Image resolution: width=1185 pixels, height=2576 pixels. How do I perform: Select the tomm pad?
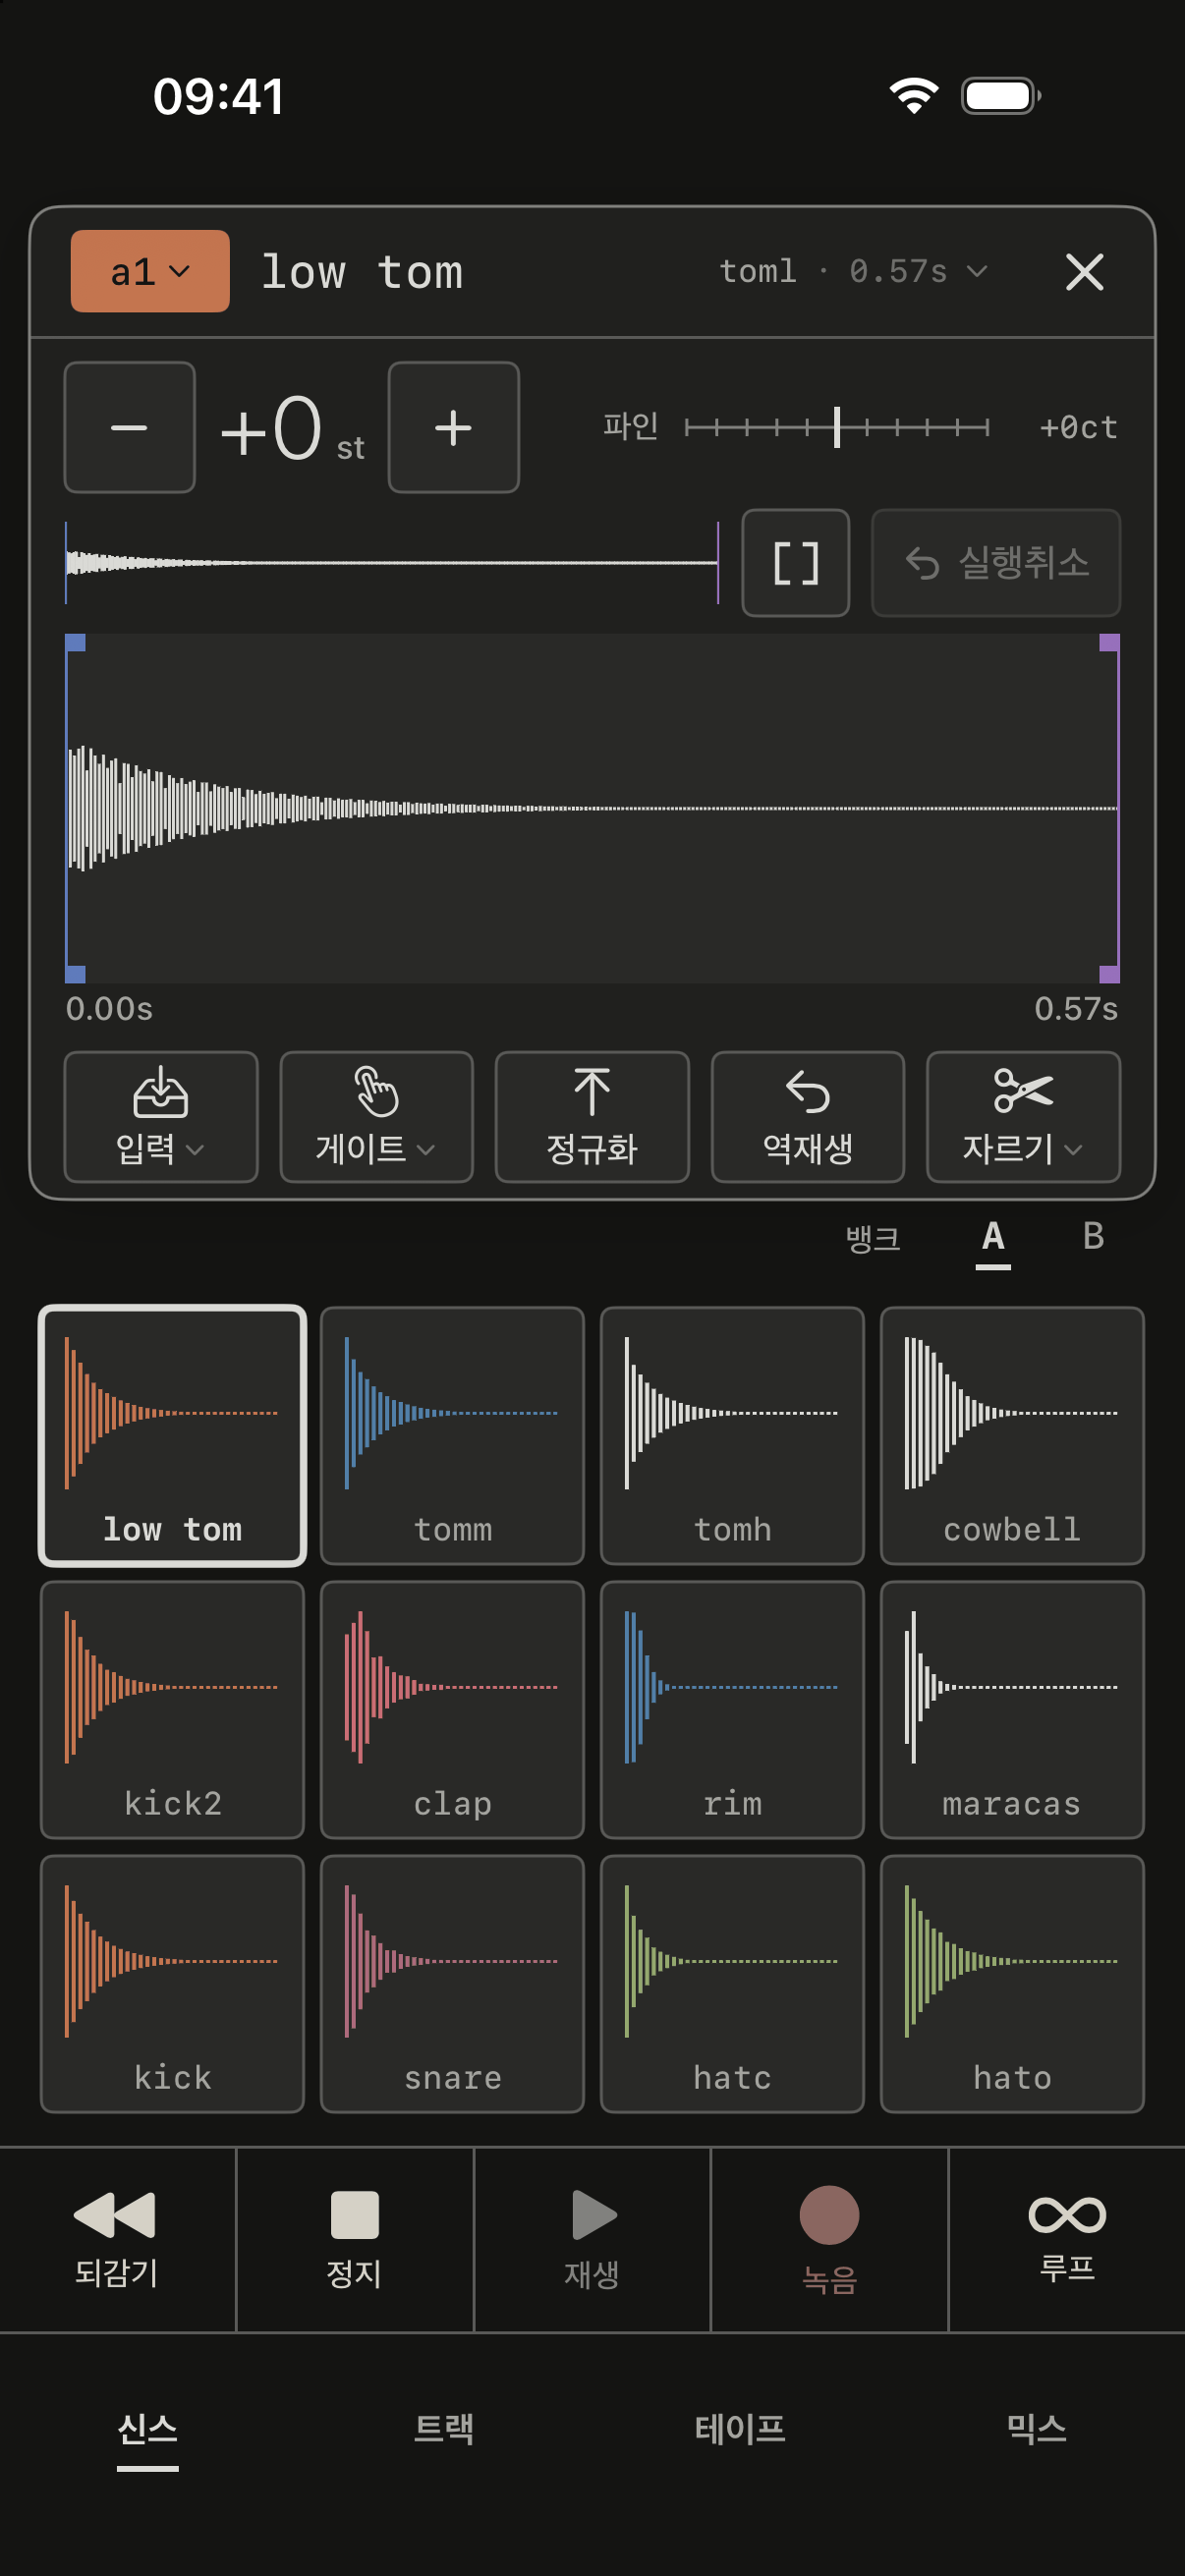tap(452, 1435)
